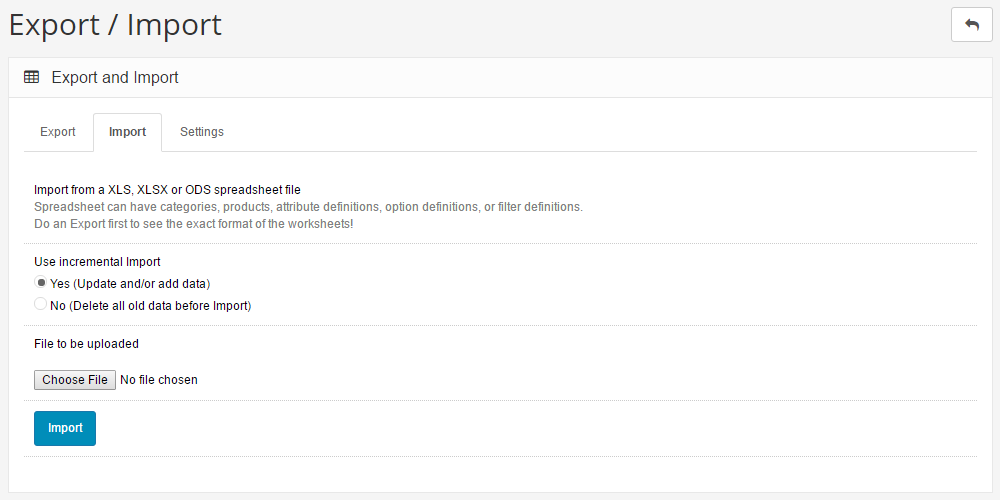The width and height of the screenshot is (1000, 500).
Task: Click the 'Import from a XLS, XLSX or ODS' heading
Action: click(167, 190)
